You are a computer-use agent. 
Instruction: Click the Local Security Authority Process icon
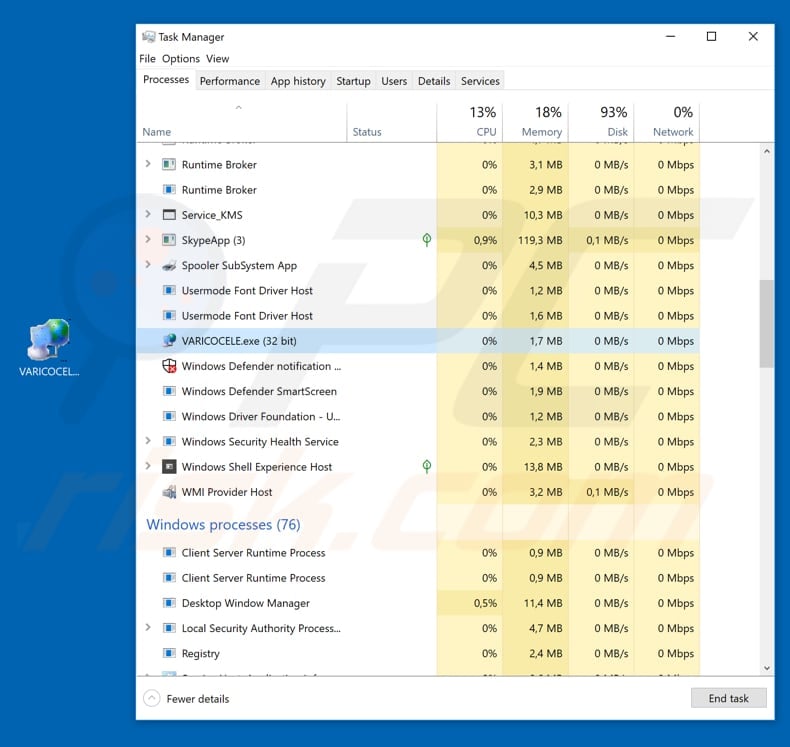169,628
